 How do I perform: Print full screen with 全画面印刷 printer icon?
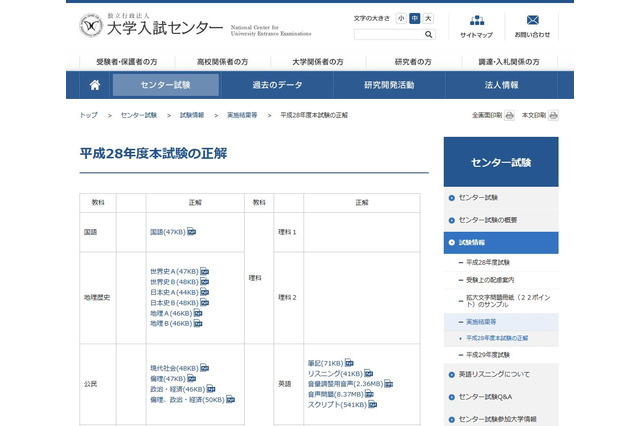(x=509, y=115)
